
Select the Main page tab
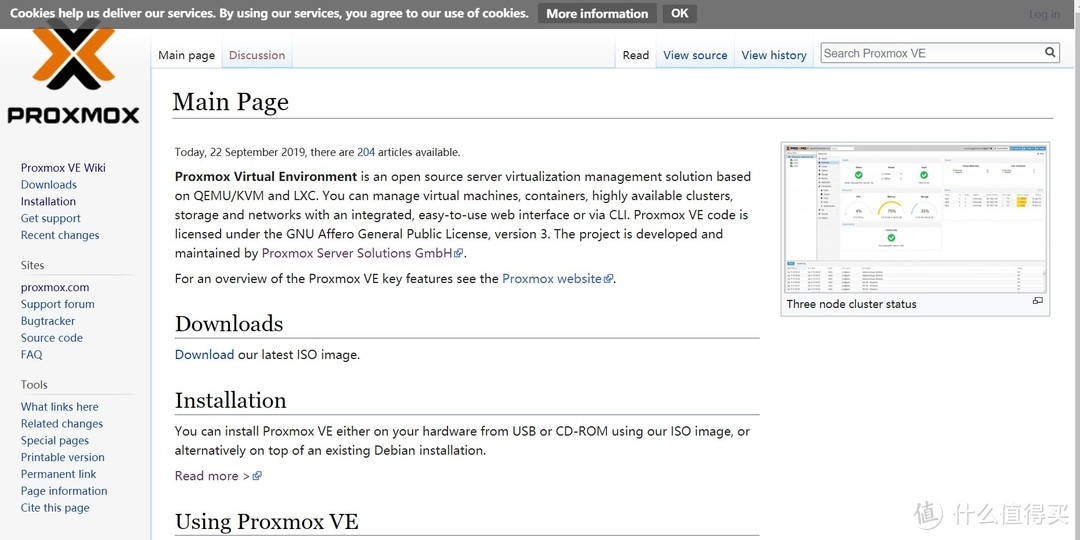coord(187,55)
